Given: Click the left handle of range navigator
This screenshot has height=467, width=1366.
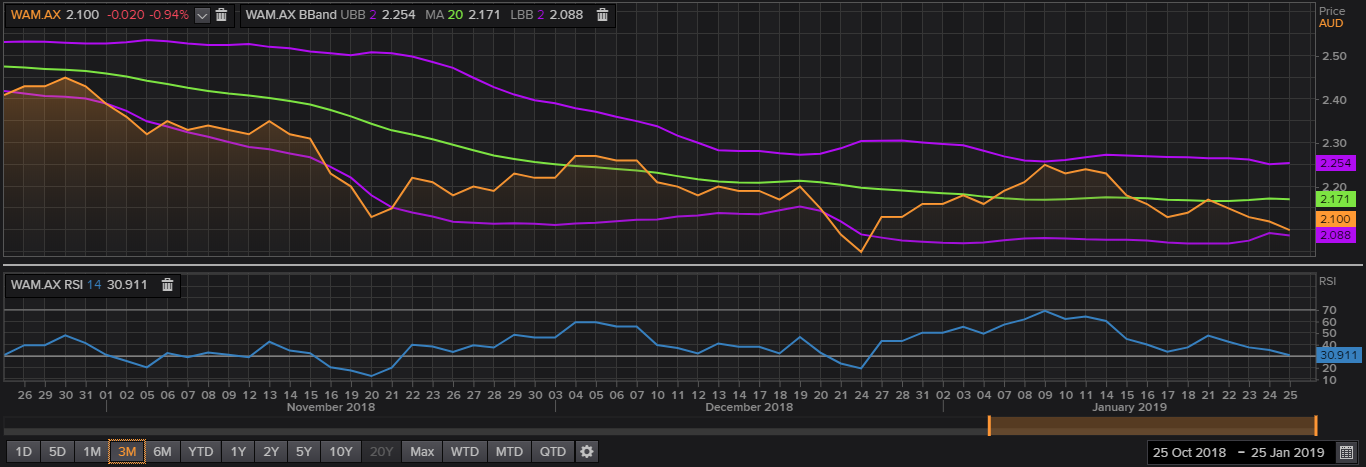Looking at the screenshot, I should [989, 425].
